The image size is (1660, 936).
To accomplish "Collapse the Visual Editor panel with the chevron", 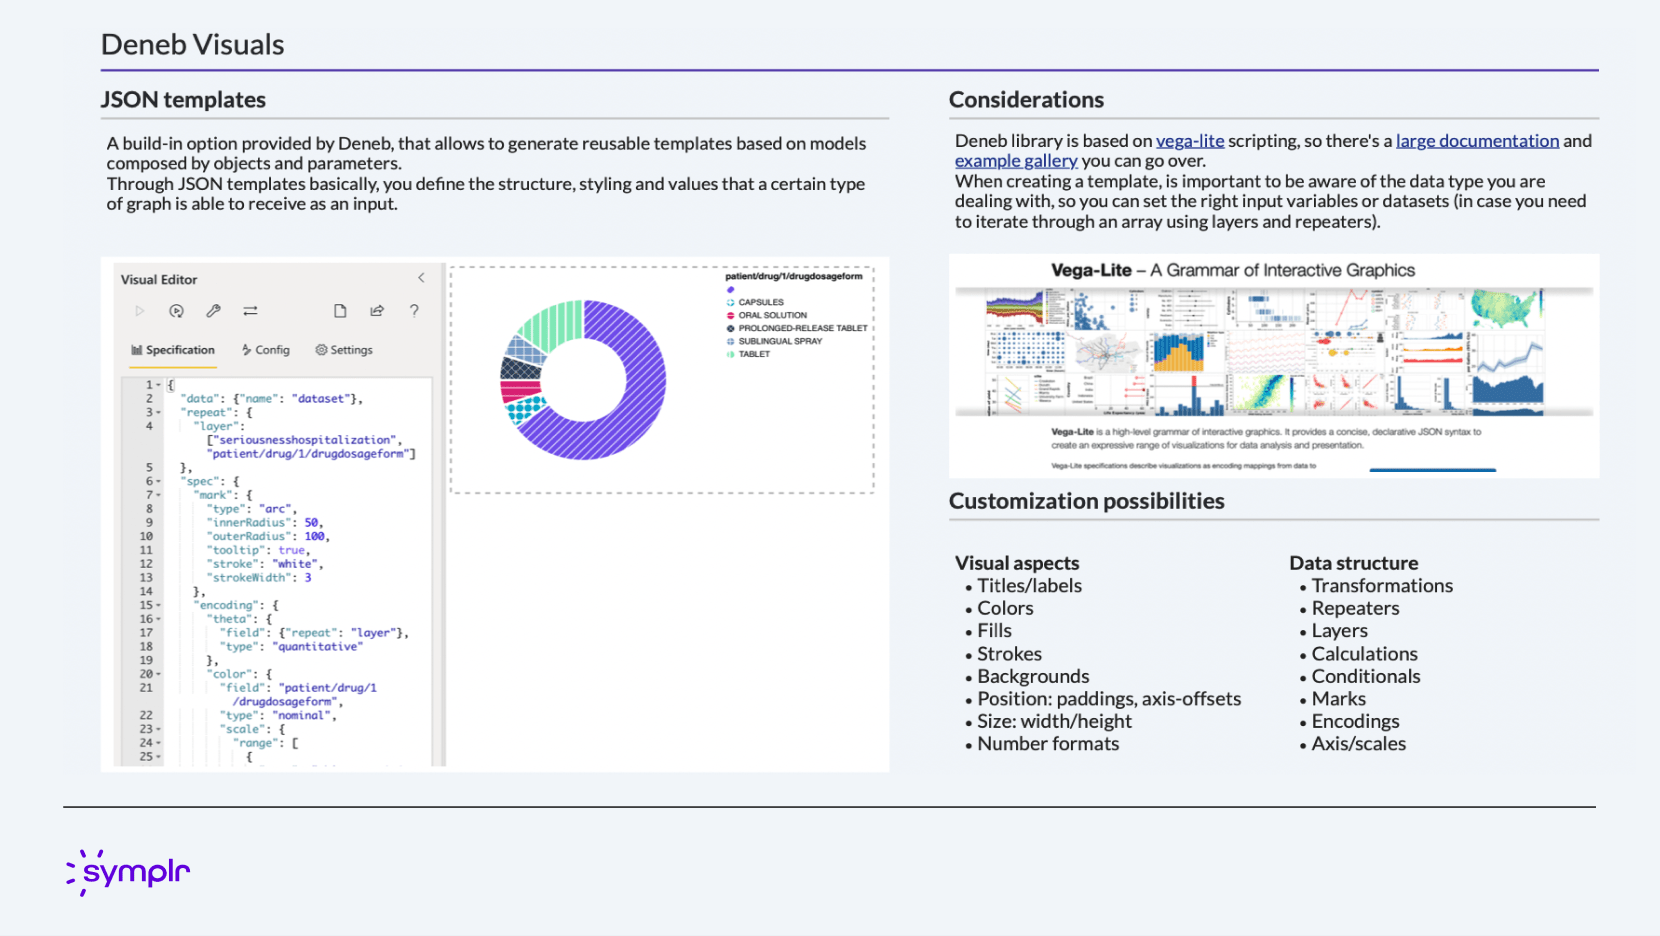I will 421,278.
